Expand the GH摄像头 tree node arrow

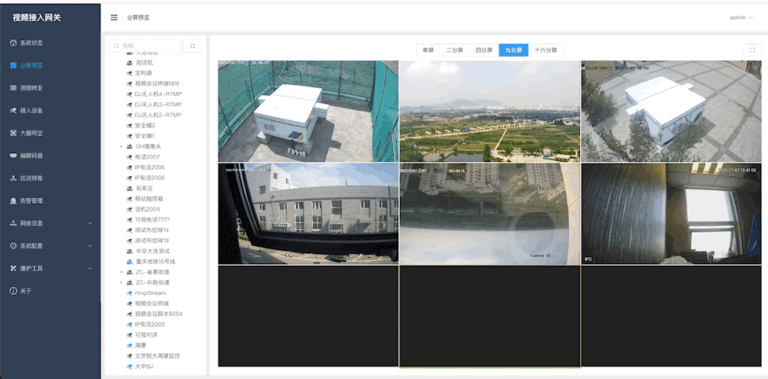click(x=121, y=146)
